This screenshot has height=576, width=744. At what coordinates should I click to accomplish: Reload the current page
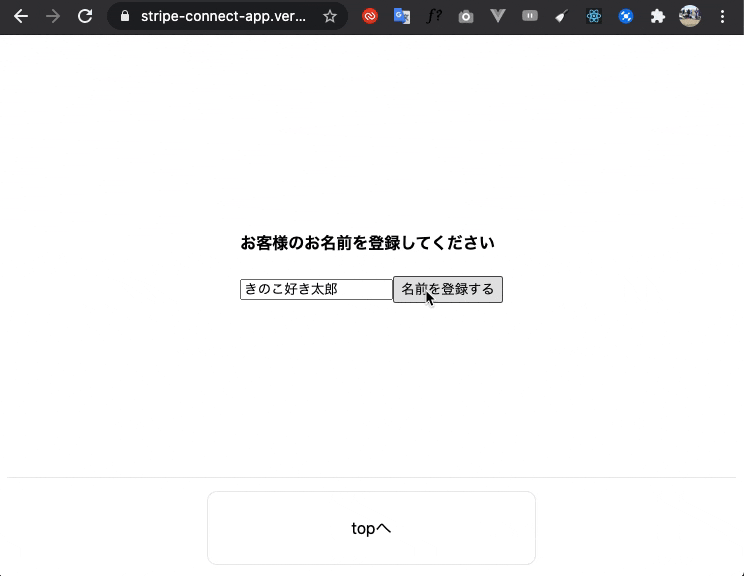pyautogui.click(x=85, y=17)
